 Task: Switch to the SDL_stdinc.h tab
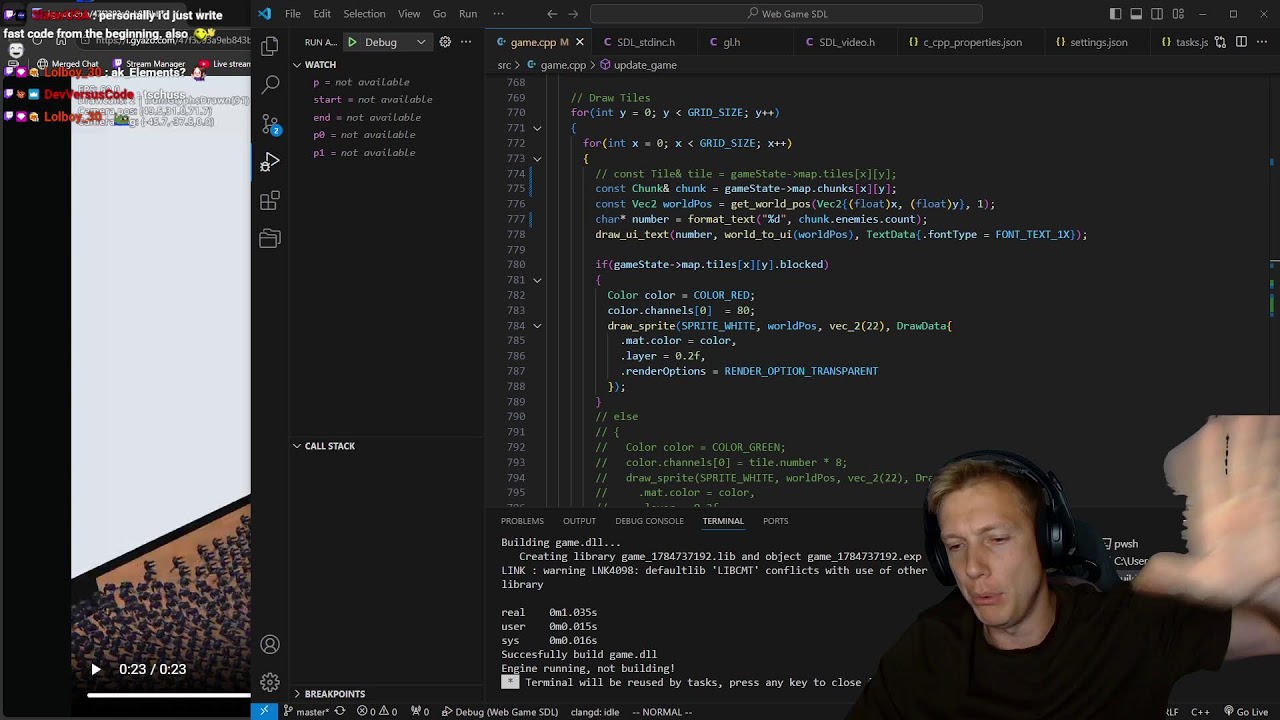(x=645, y=42)
